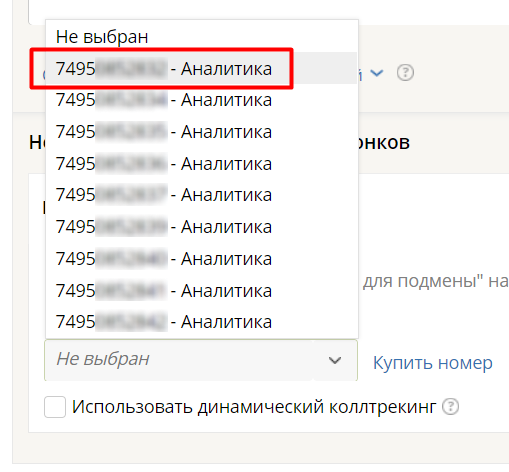Click the partially hidden 'онков' section heading

(x=384, y=143)
